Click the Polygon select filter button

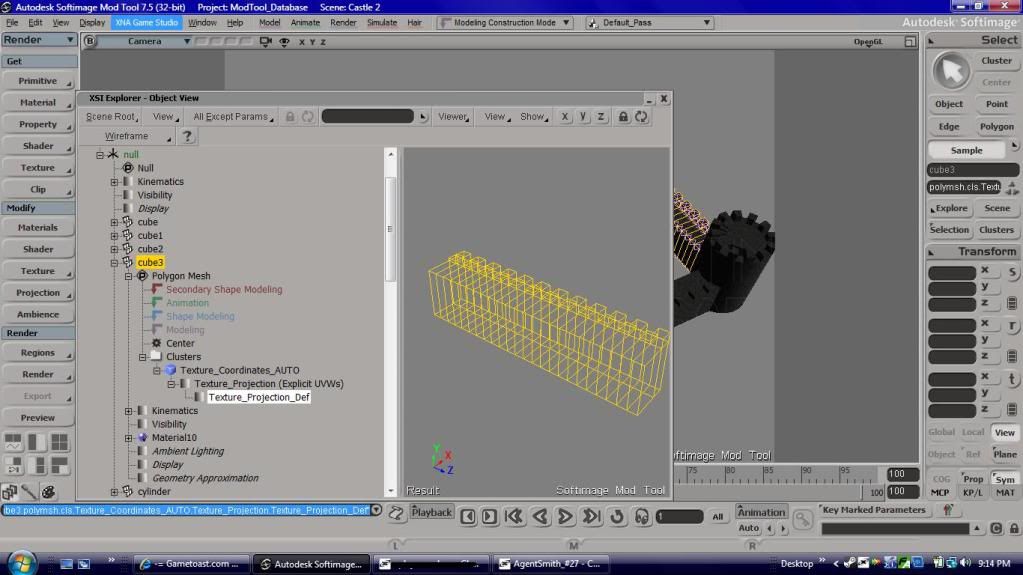coord(996,127)
